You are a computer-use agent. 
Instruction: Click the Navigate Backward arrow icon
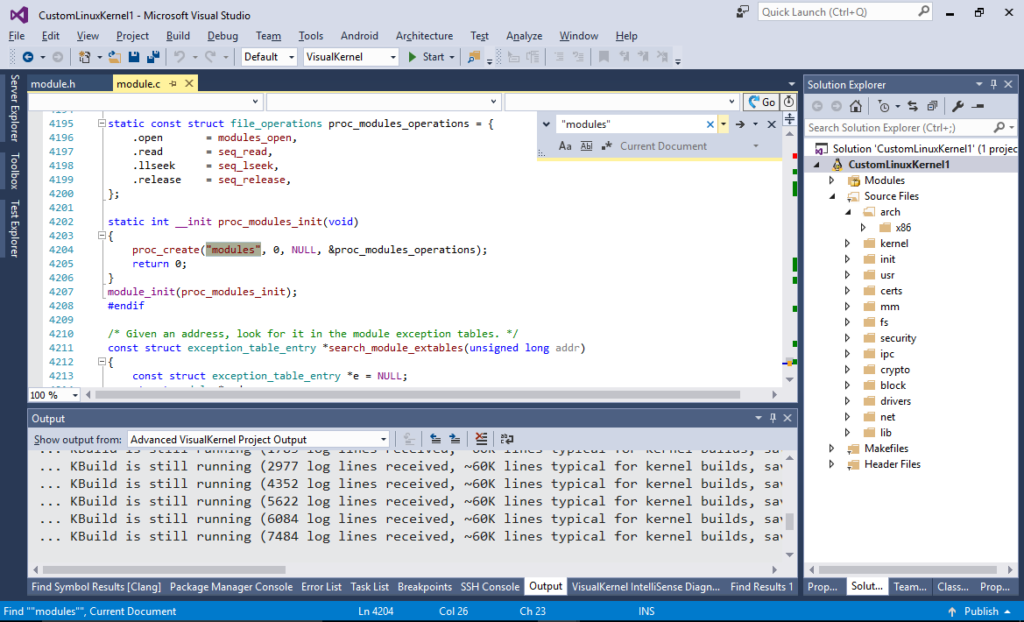pos(30,57)
